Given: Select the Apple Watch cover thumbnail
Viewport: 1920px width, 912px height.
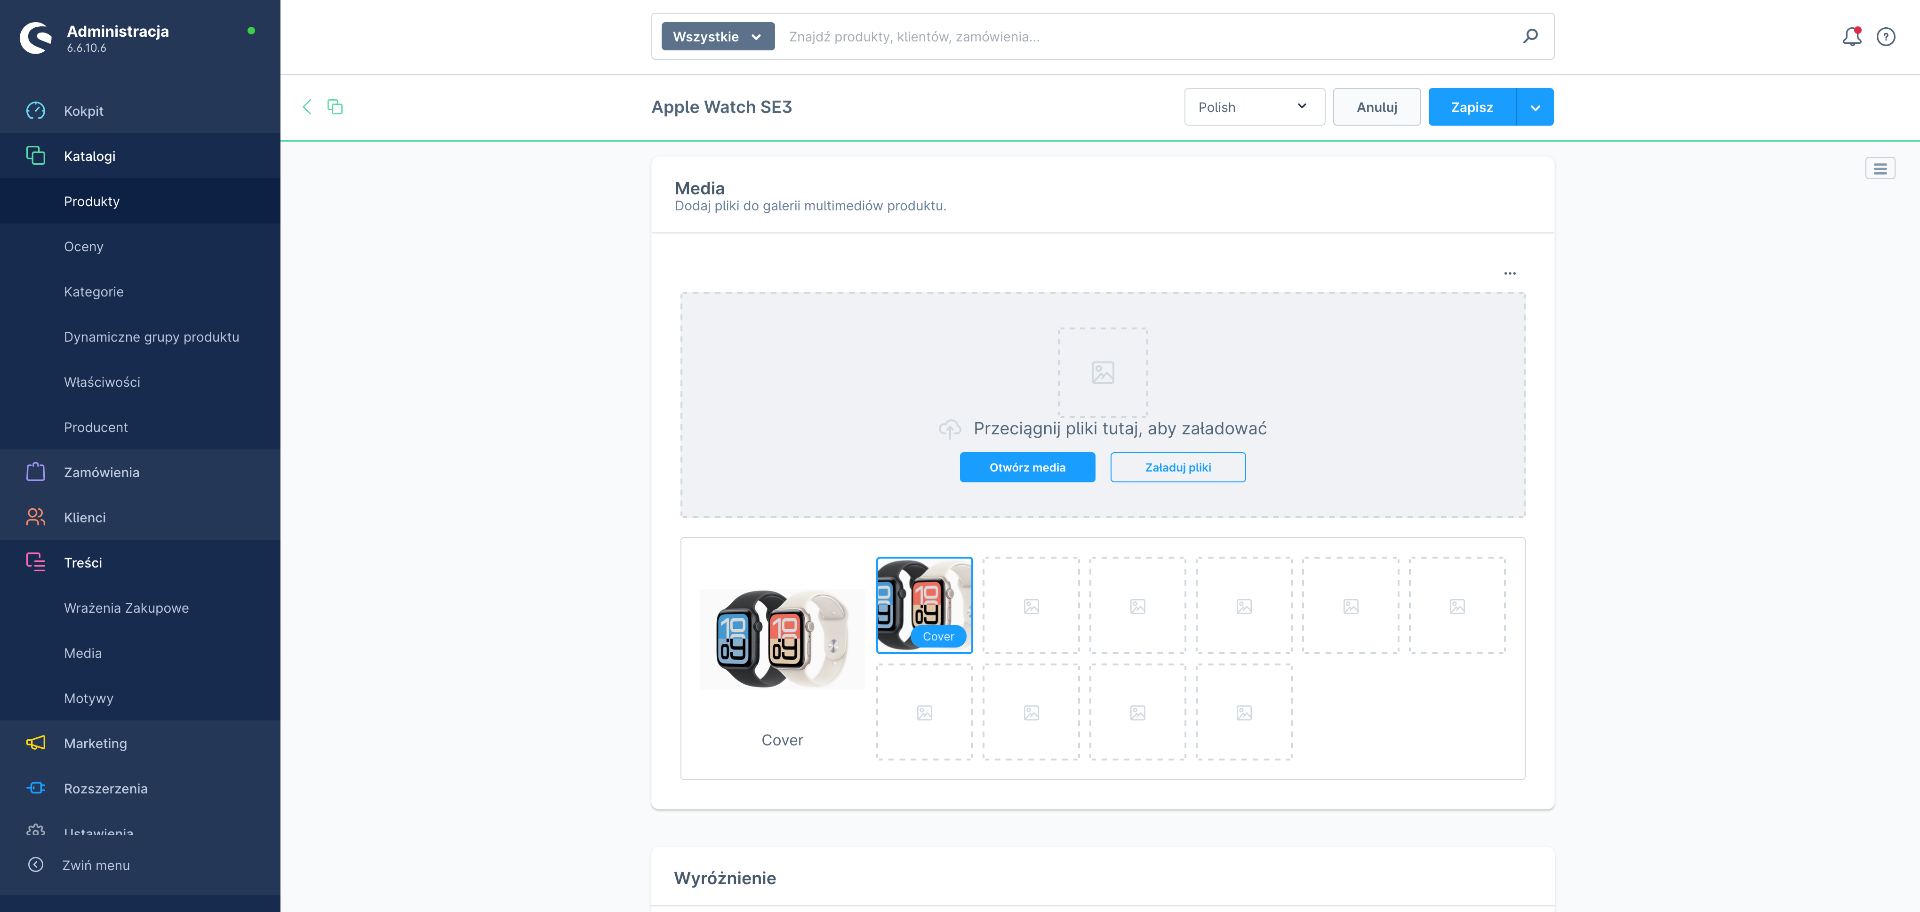Looking at the screenshot, I should (924, 603).
